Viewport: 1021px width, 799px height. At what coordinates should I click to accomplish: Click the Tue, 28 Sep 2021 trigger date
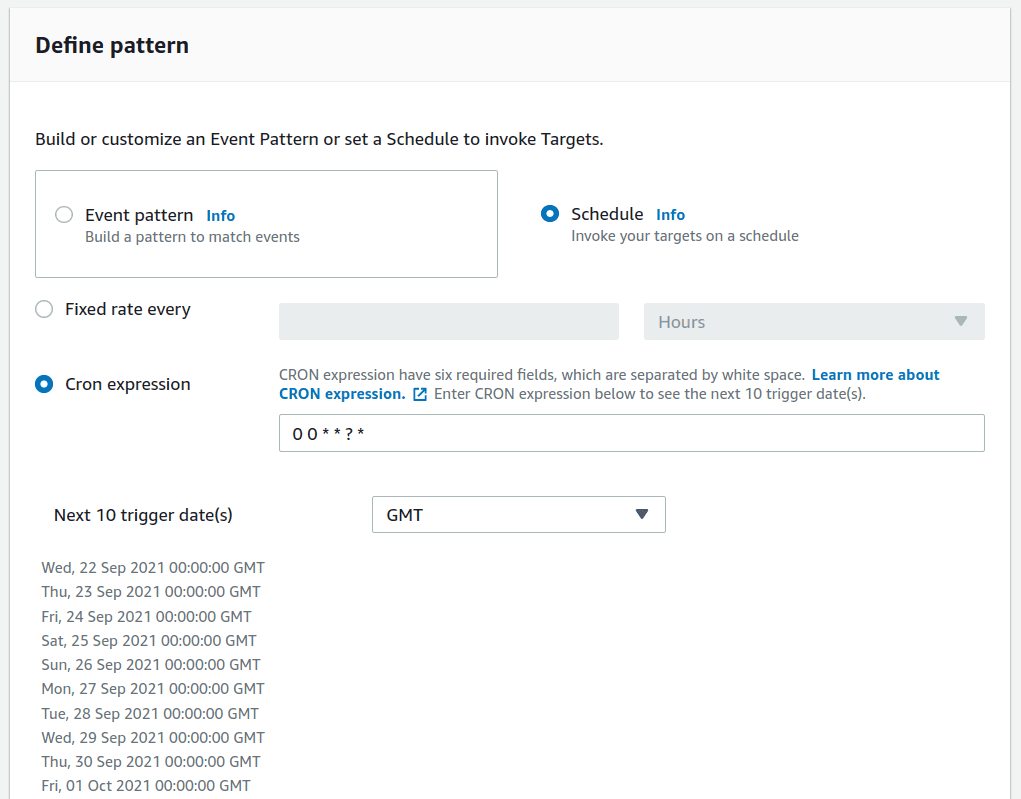pyautogui.click(x=149, y=713)
